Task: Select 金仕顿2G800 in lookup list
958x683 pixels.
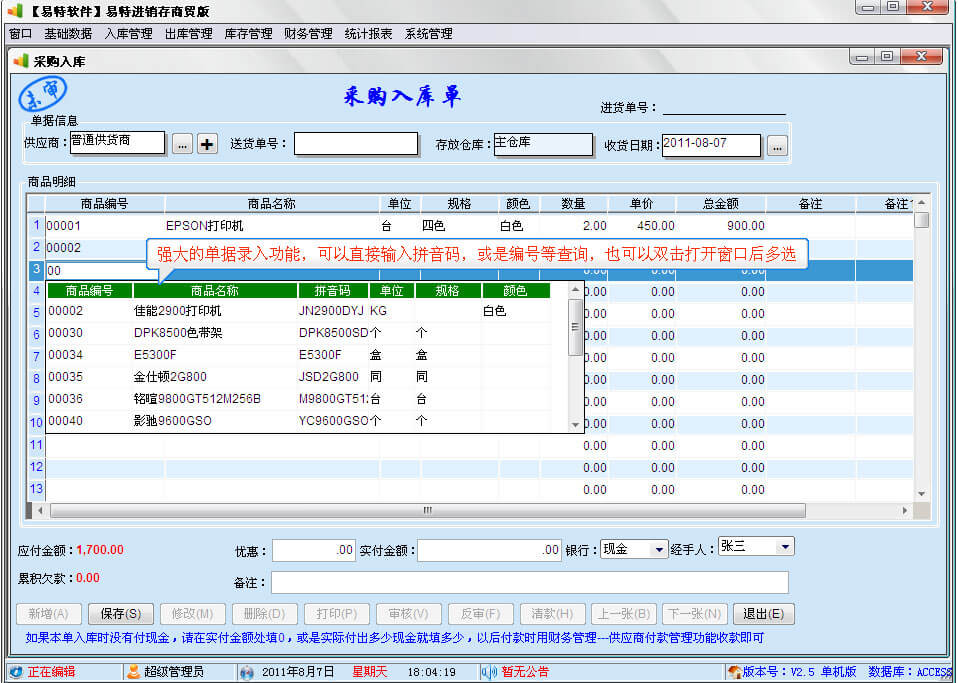Action: (x=170, y=377)
